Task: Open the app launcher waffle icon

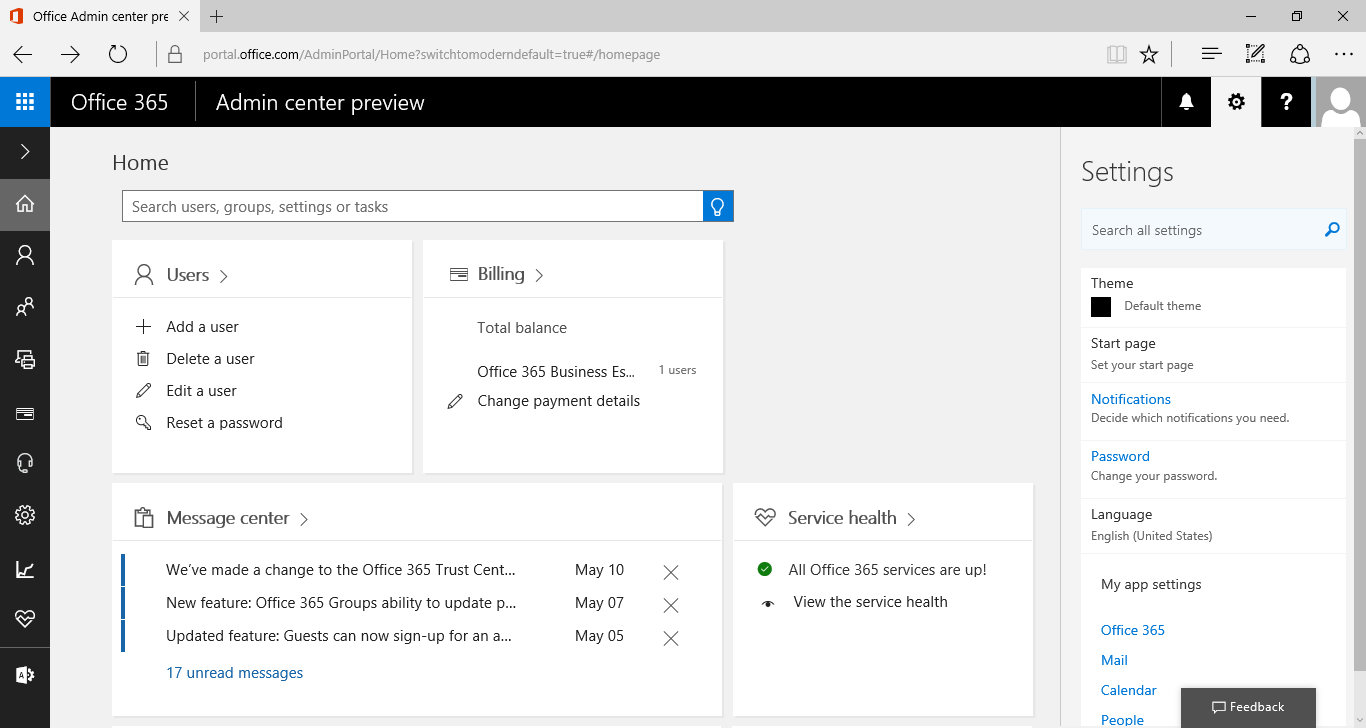Action: (x=25, y=102)
